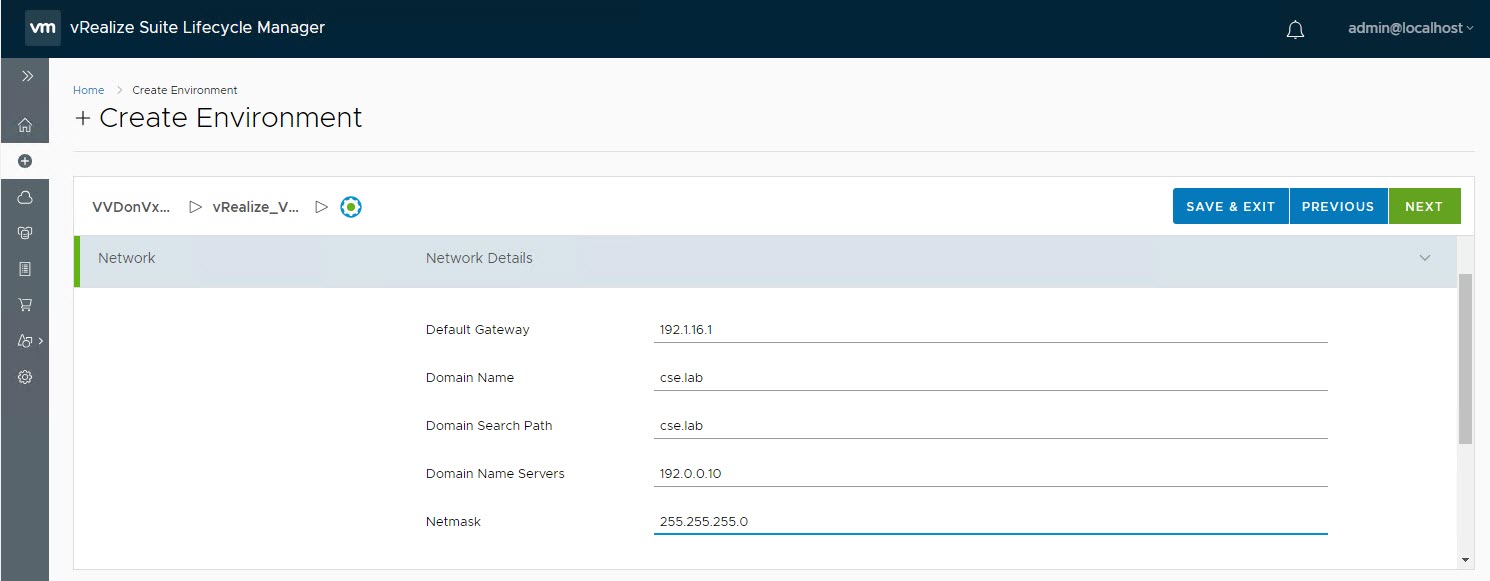
Task: Click the Create Environment plus icon in sidebar
Action: [25, 161]
